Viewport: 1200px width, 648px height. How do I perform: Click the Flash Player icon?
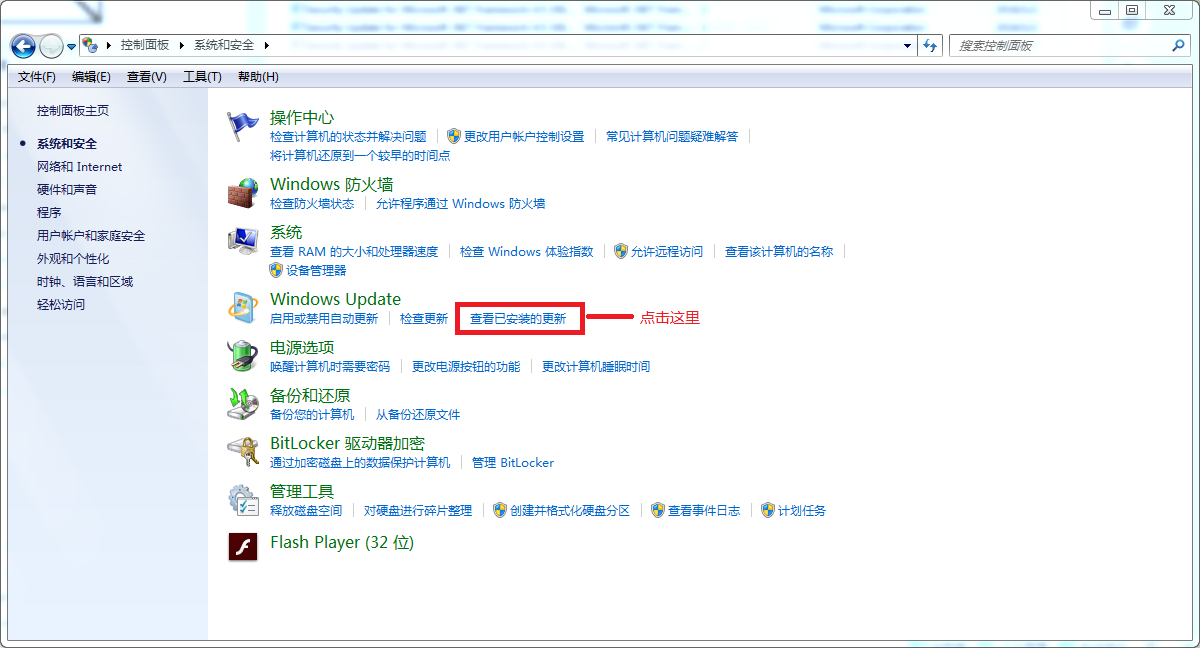(243, 546)
